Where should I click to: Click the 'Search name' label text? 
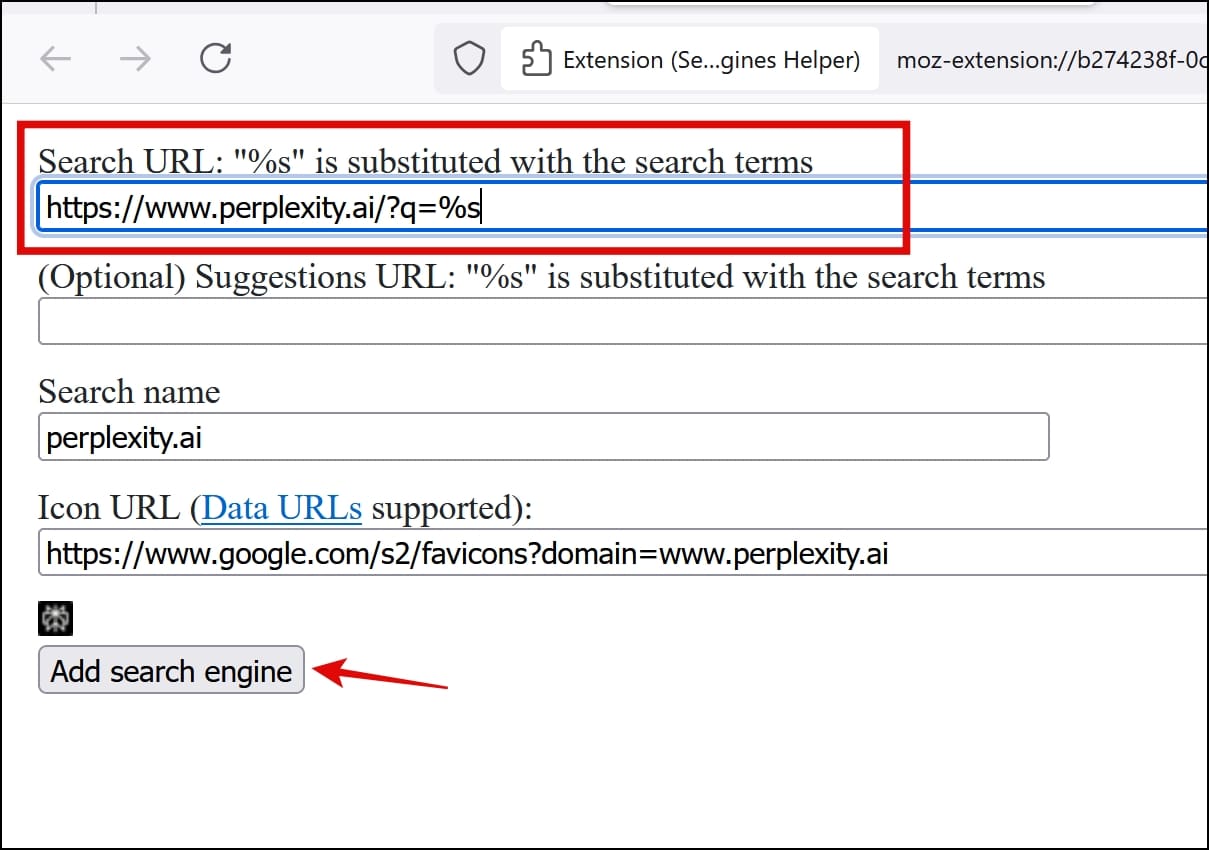pyautogui.click(x=129, y=391)
